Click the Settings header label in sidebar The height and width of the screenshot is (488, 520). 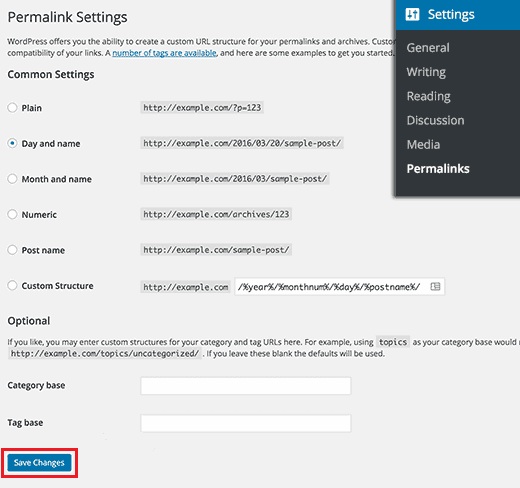[451, 14]
